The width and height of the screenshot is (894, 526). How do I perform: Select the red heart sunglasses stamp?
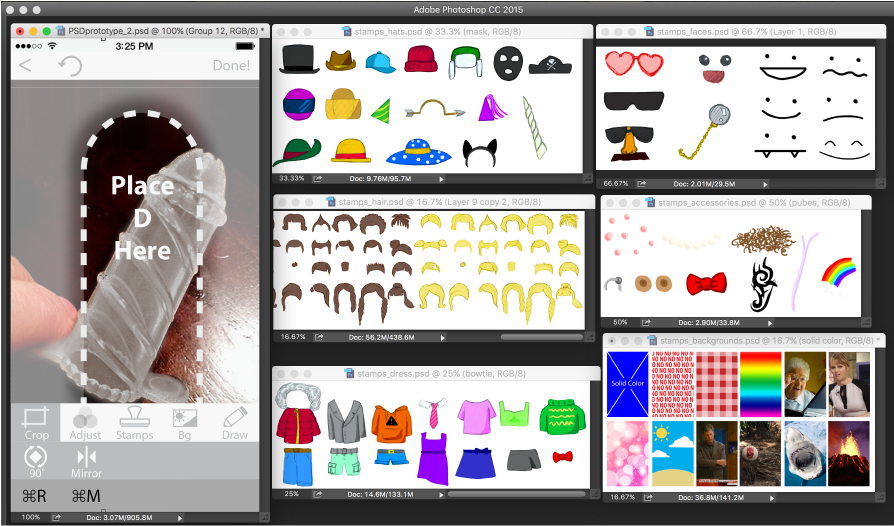634,63
